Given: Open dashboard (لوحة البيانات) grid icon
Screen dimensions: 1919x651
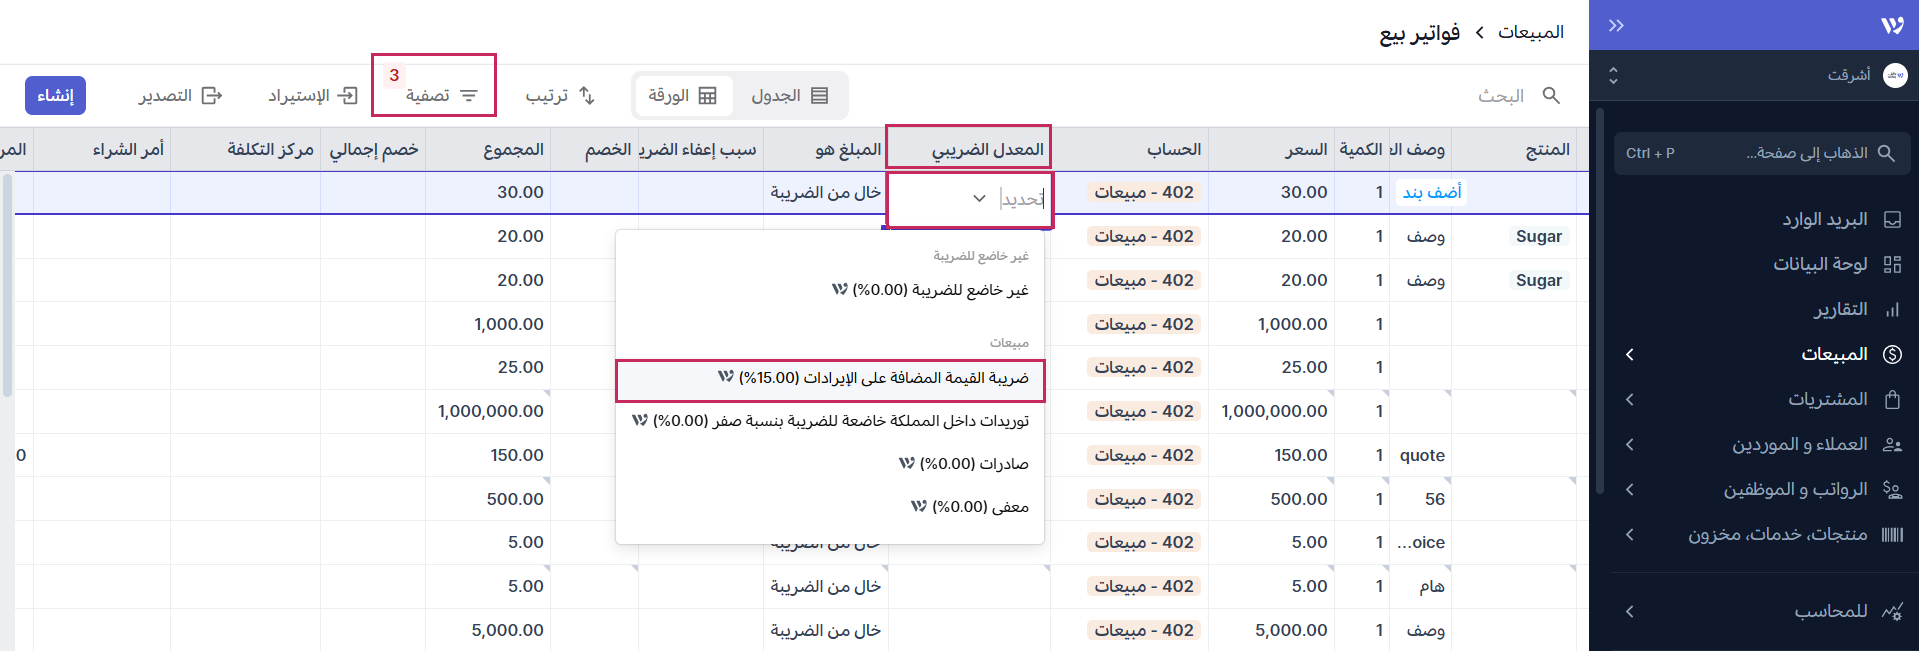Looking at the screenshot, I should 1892,264.
